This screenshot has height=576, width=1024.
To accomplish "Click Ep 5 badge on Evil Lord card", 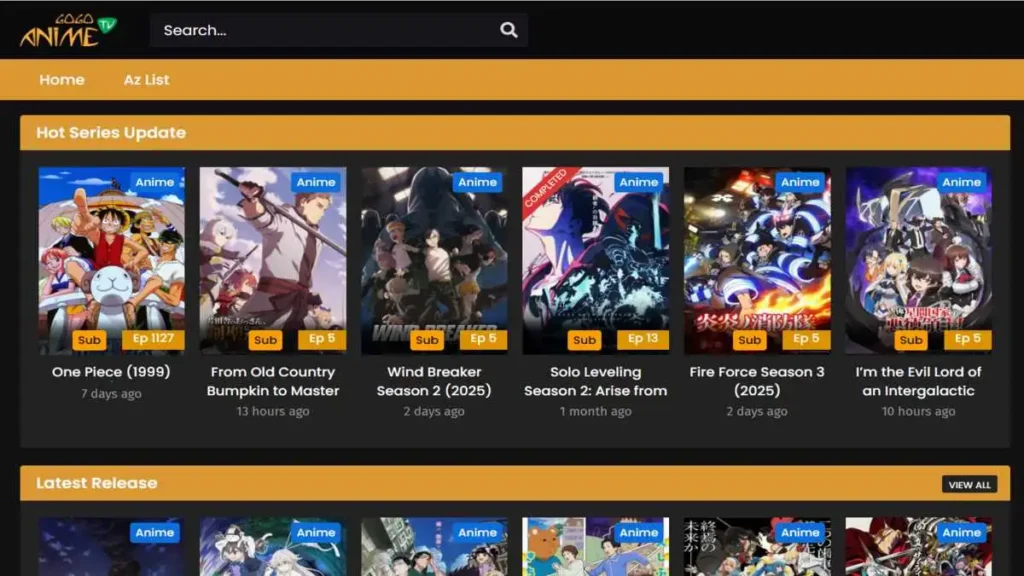I will click(967, 338).
